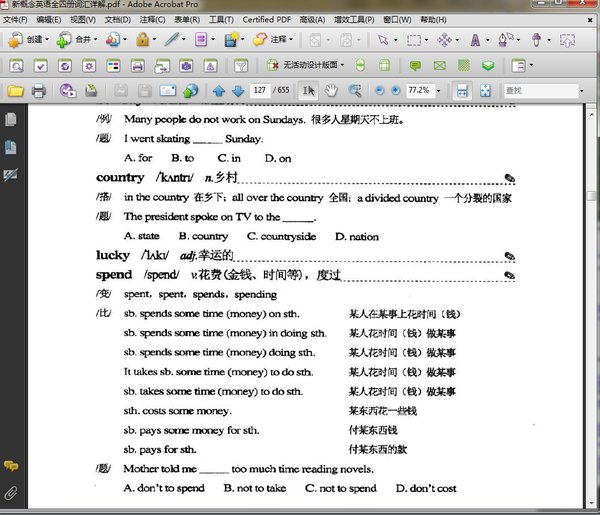This screenshot has height=515, width=600.
Task: Click the page number field showing 127
Action: tap(259, 90)
